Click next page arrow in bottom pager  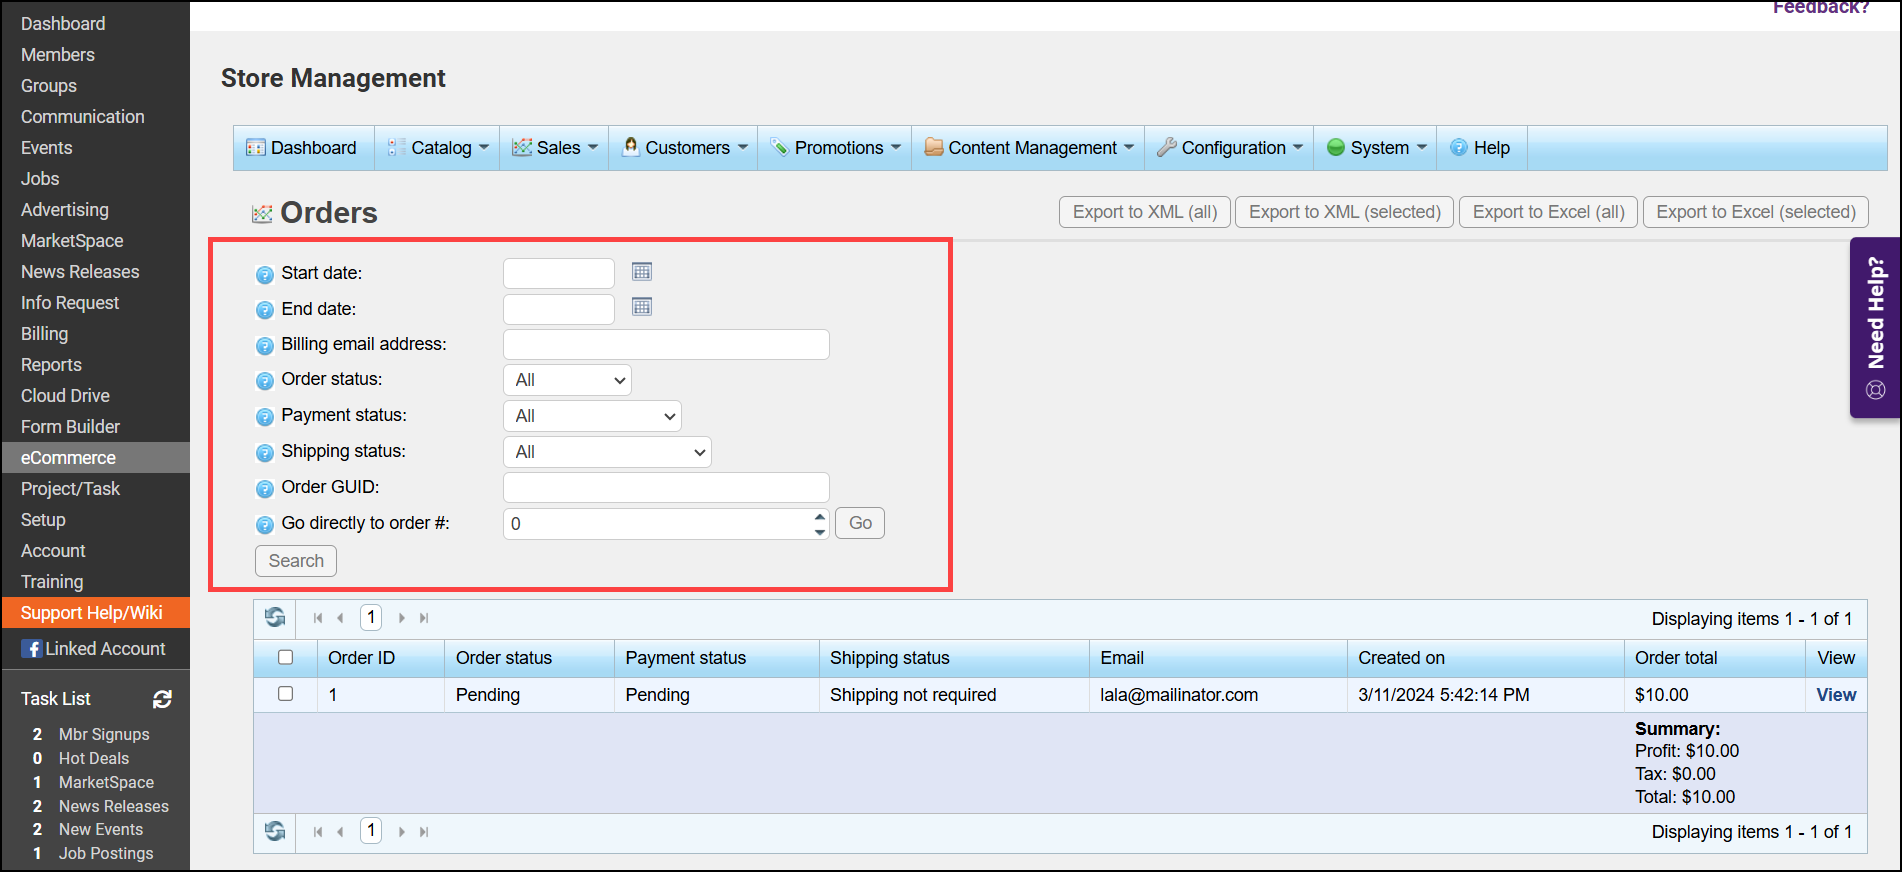(402, 832)
